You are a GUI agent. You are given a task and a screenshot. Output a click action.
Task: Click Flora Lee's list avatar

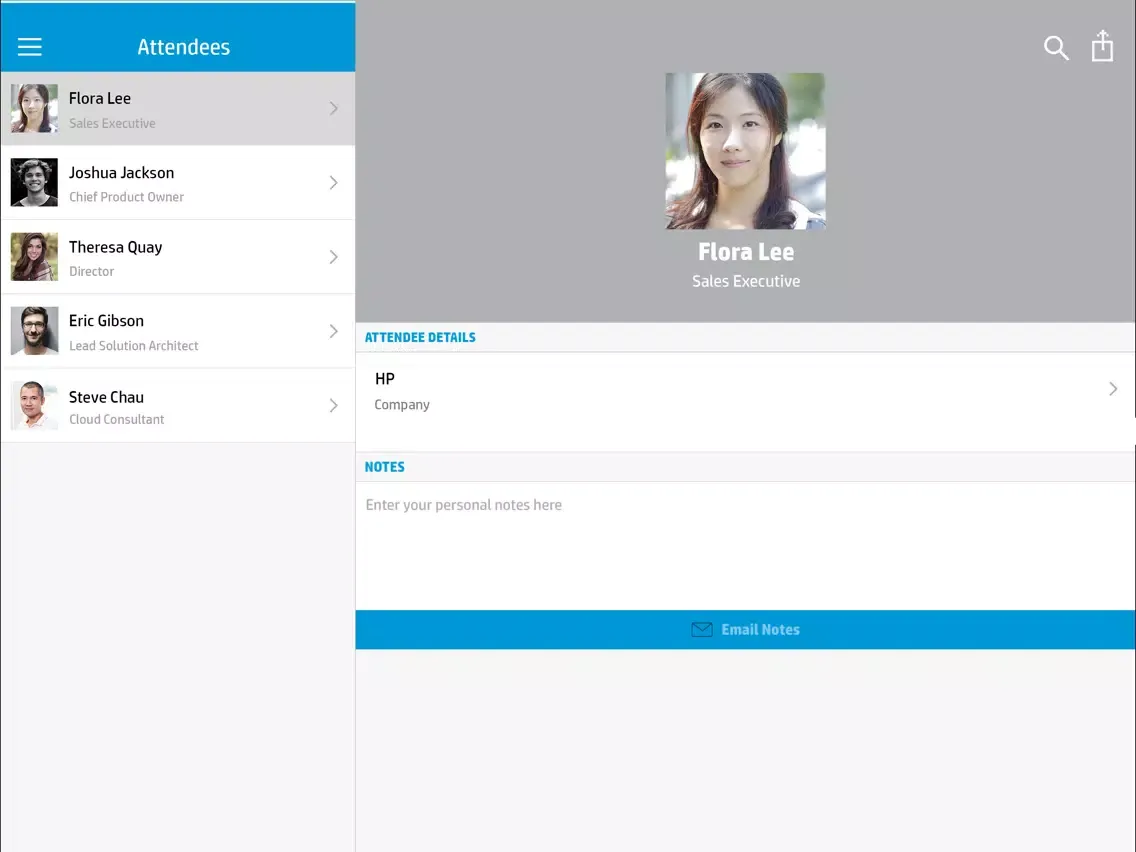click(34, 108)
